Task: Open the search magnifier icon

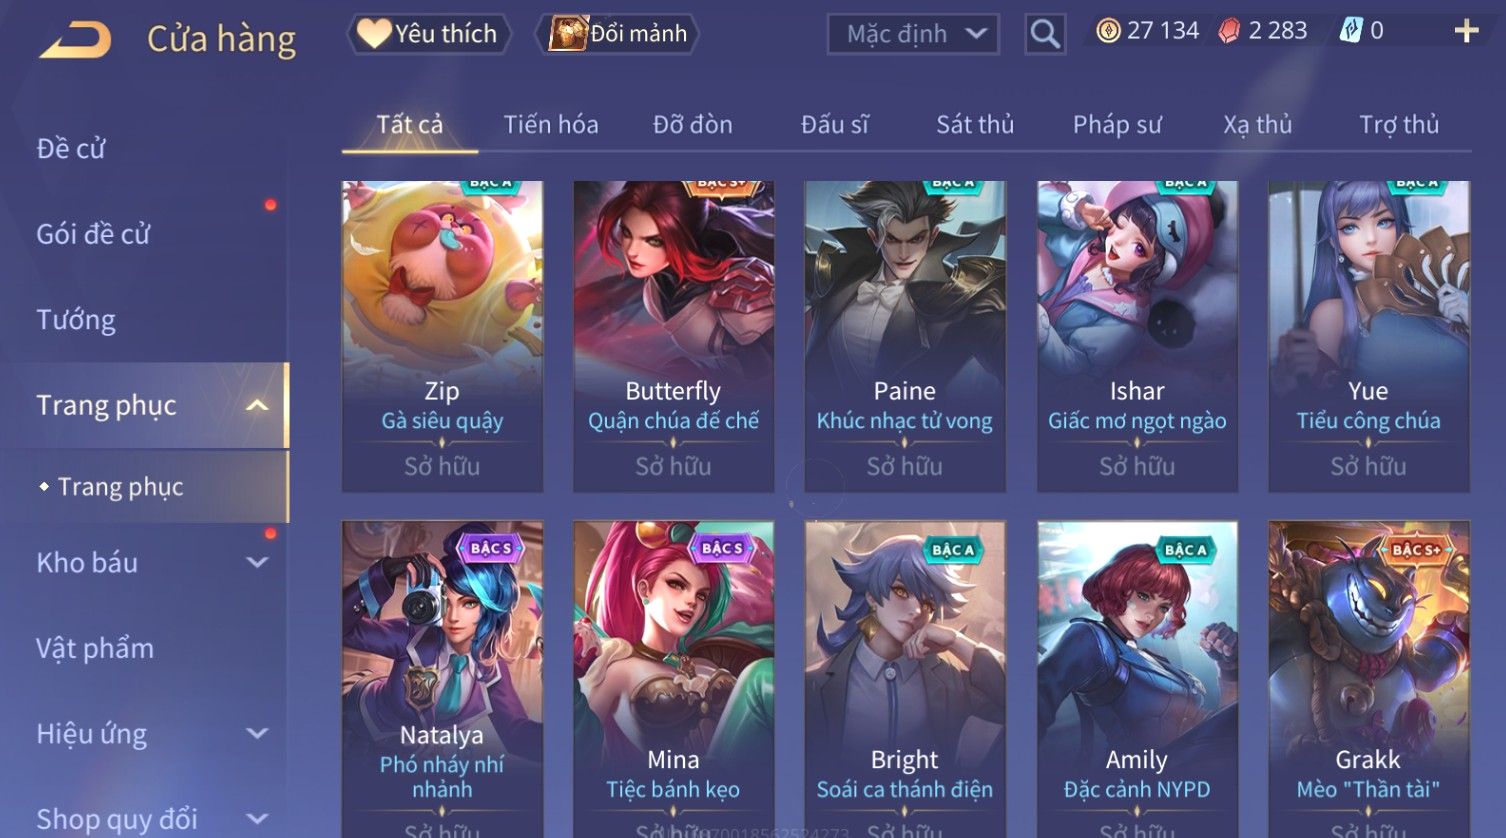Action: tap(1045, 34)
